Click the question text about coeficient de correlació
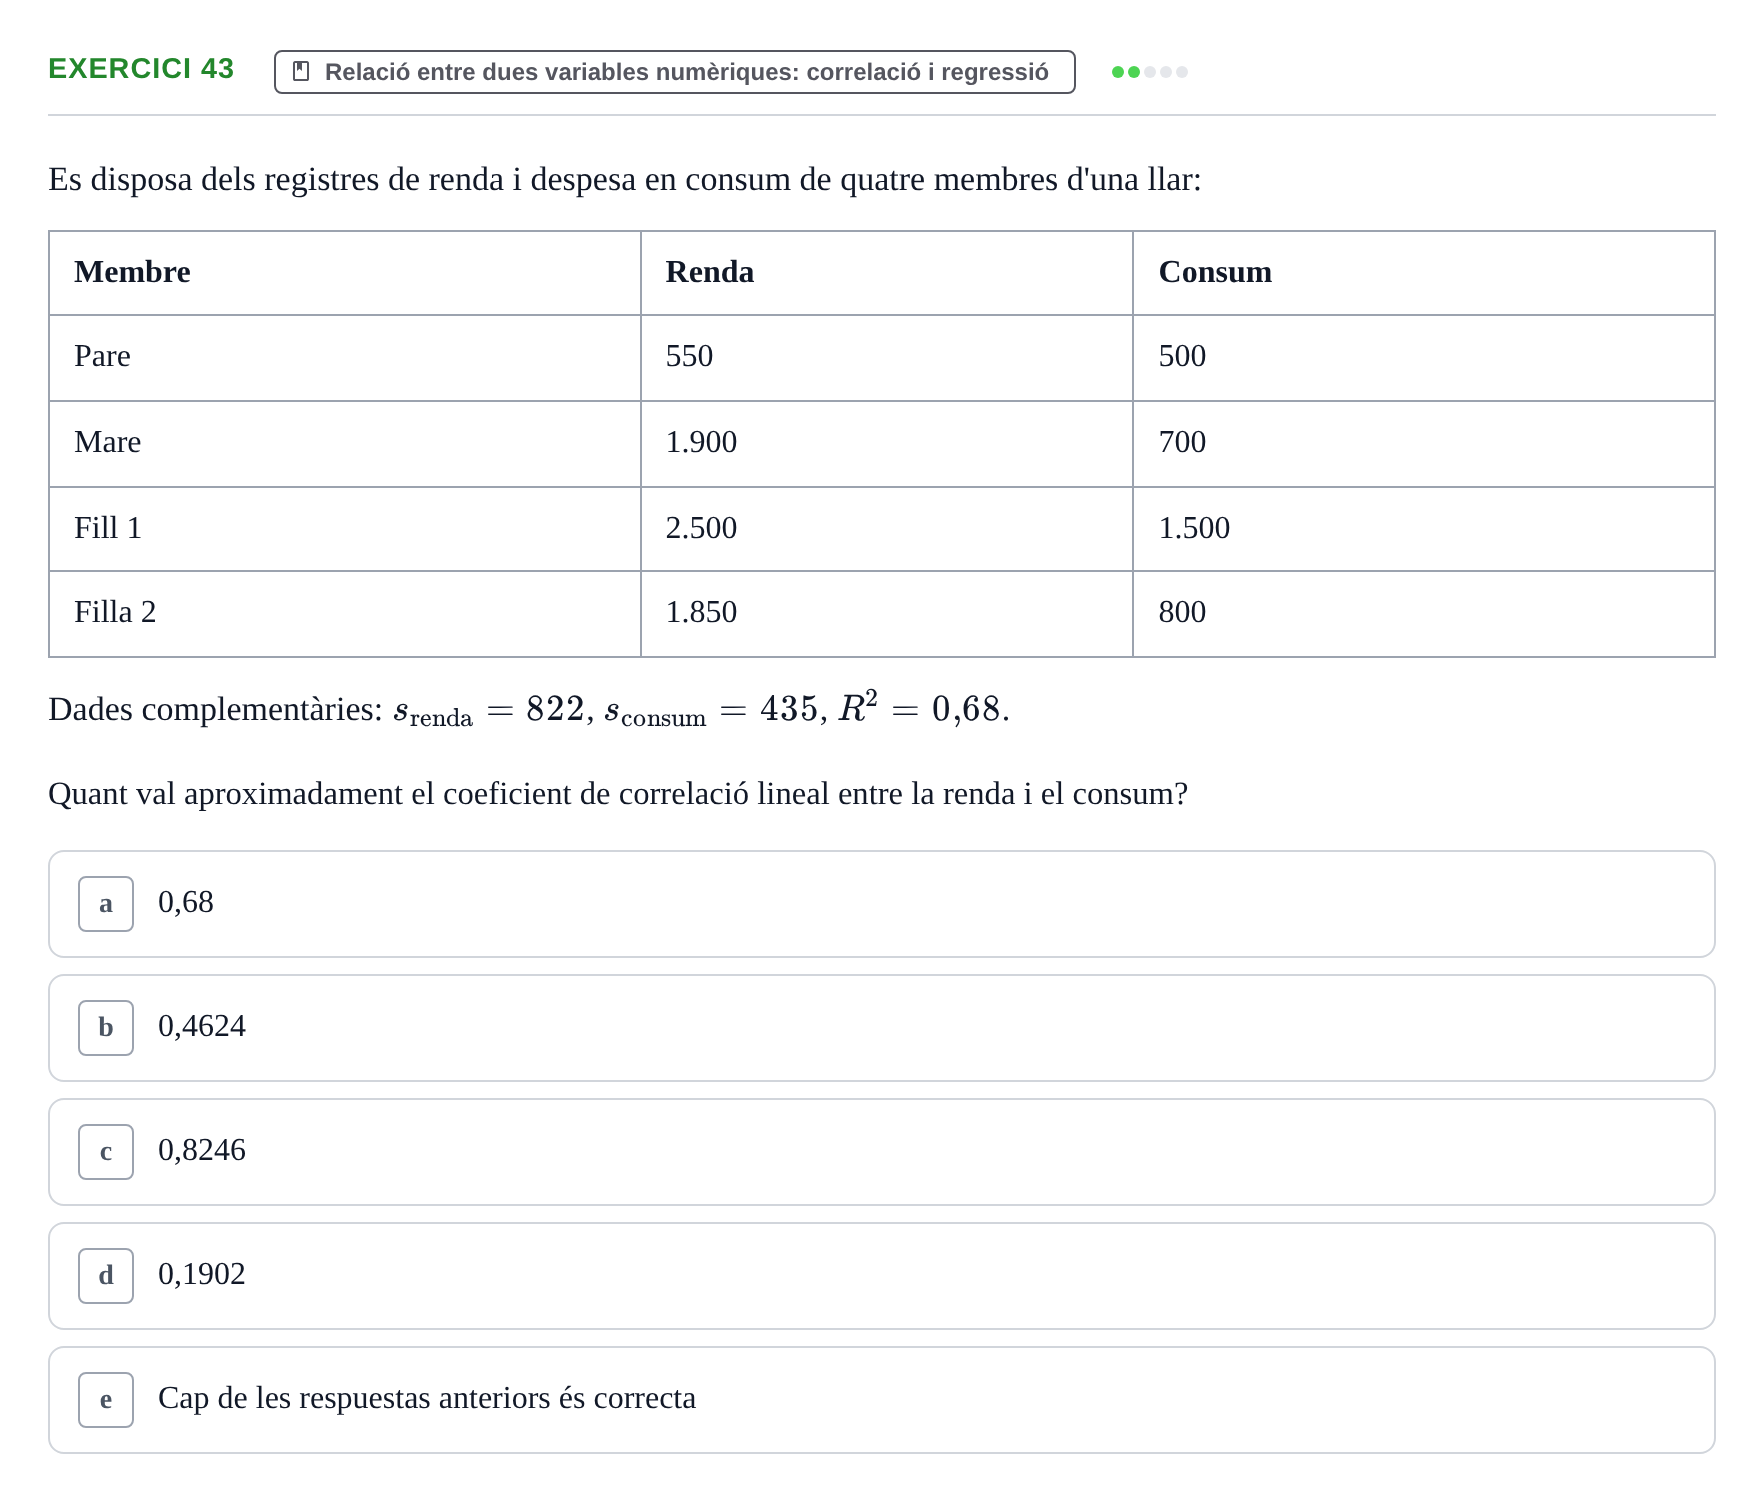Viewport: 1764px width, 1504px height. coord(618,794)
